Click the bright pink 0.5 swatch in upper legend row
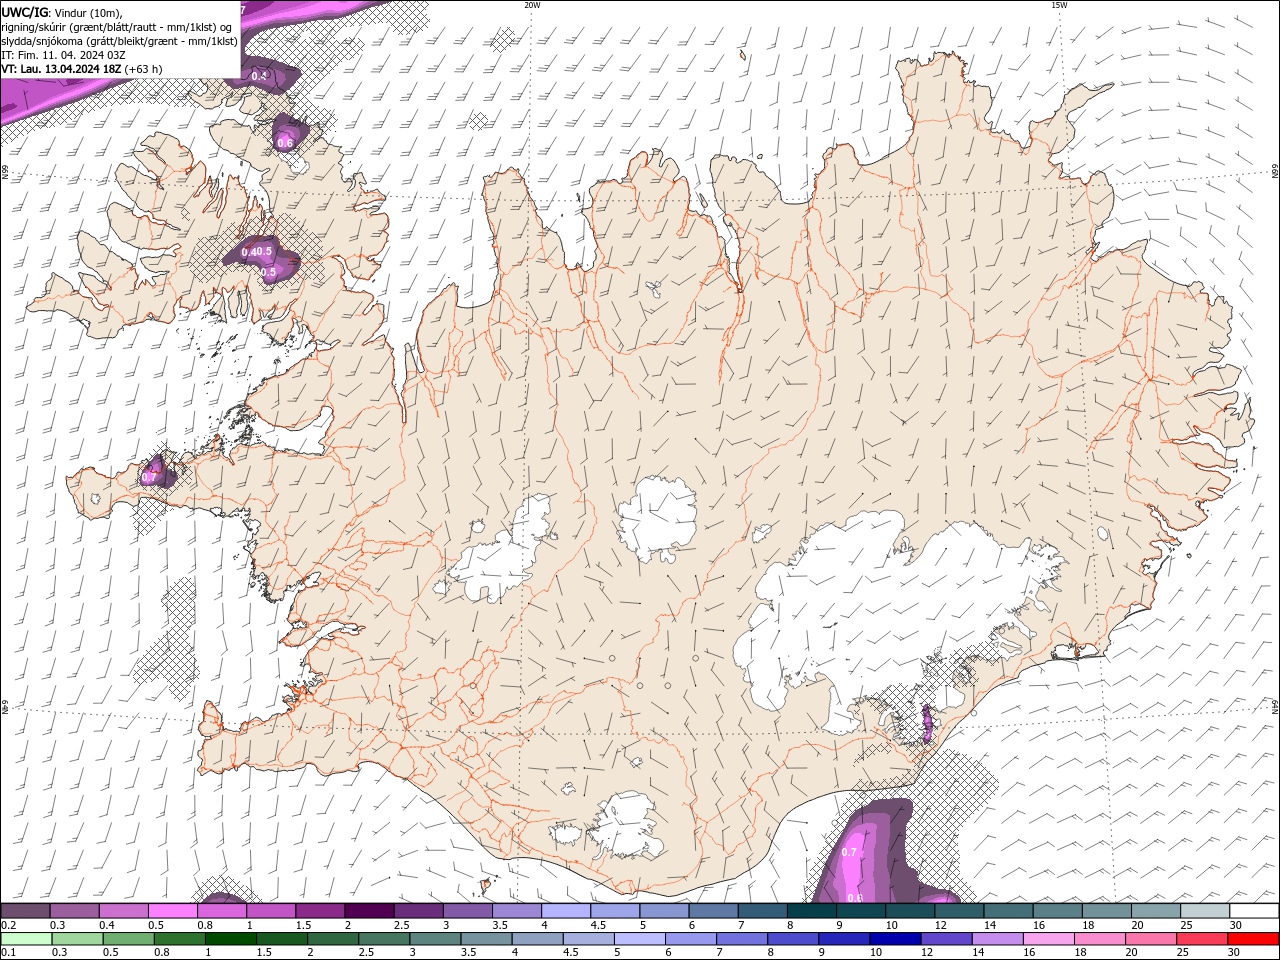 coord(172,910)
